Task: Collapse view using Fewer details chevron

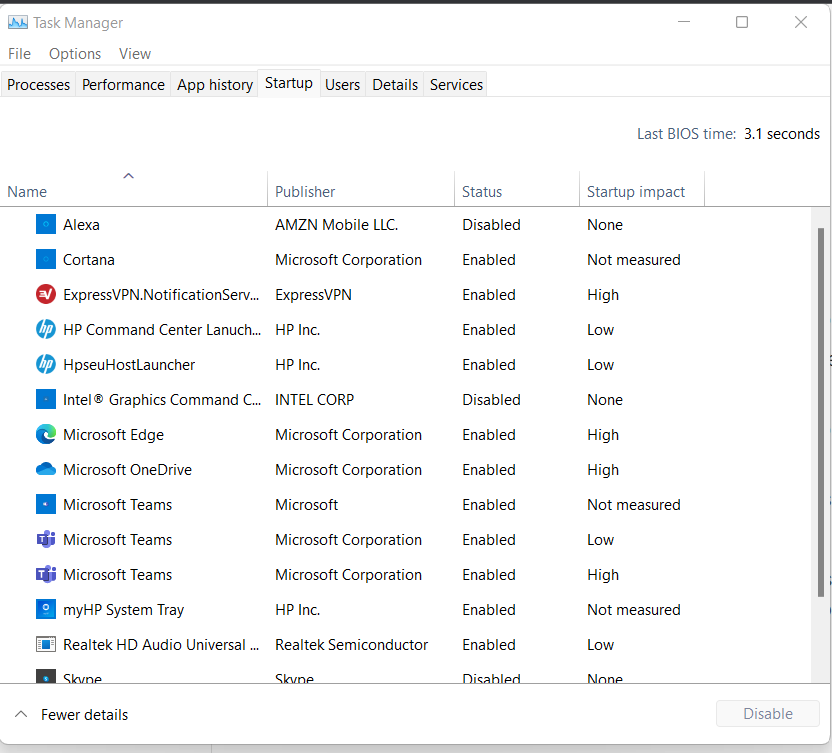Action: pos(21,714)
